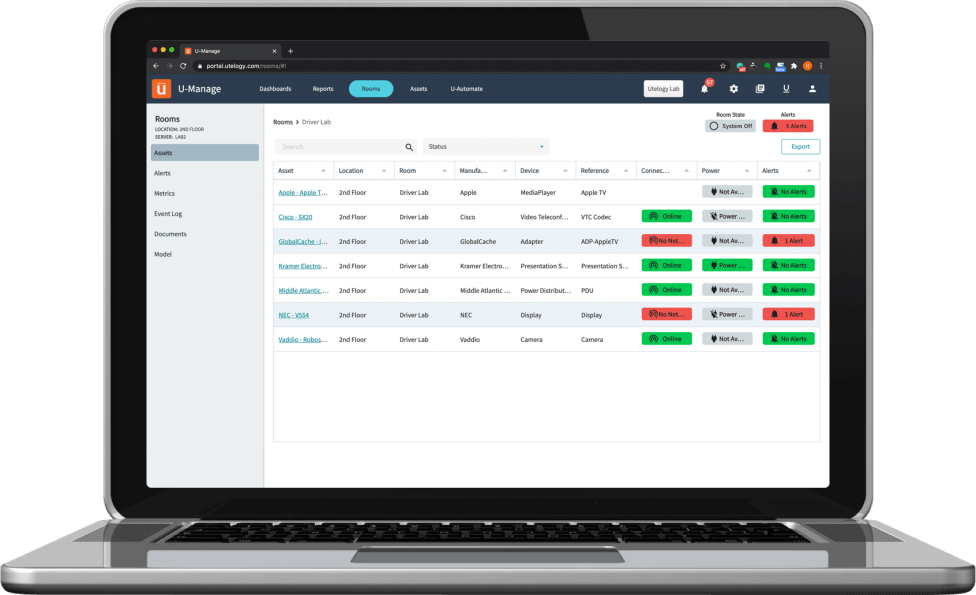
Task: Click the user profile icon
Action: point(812,89)
